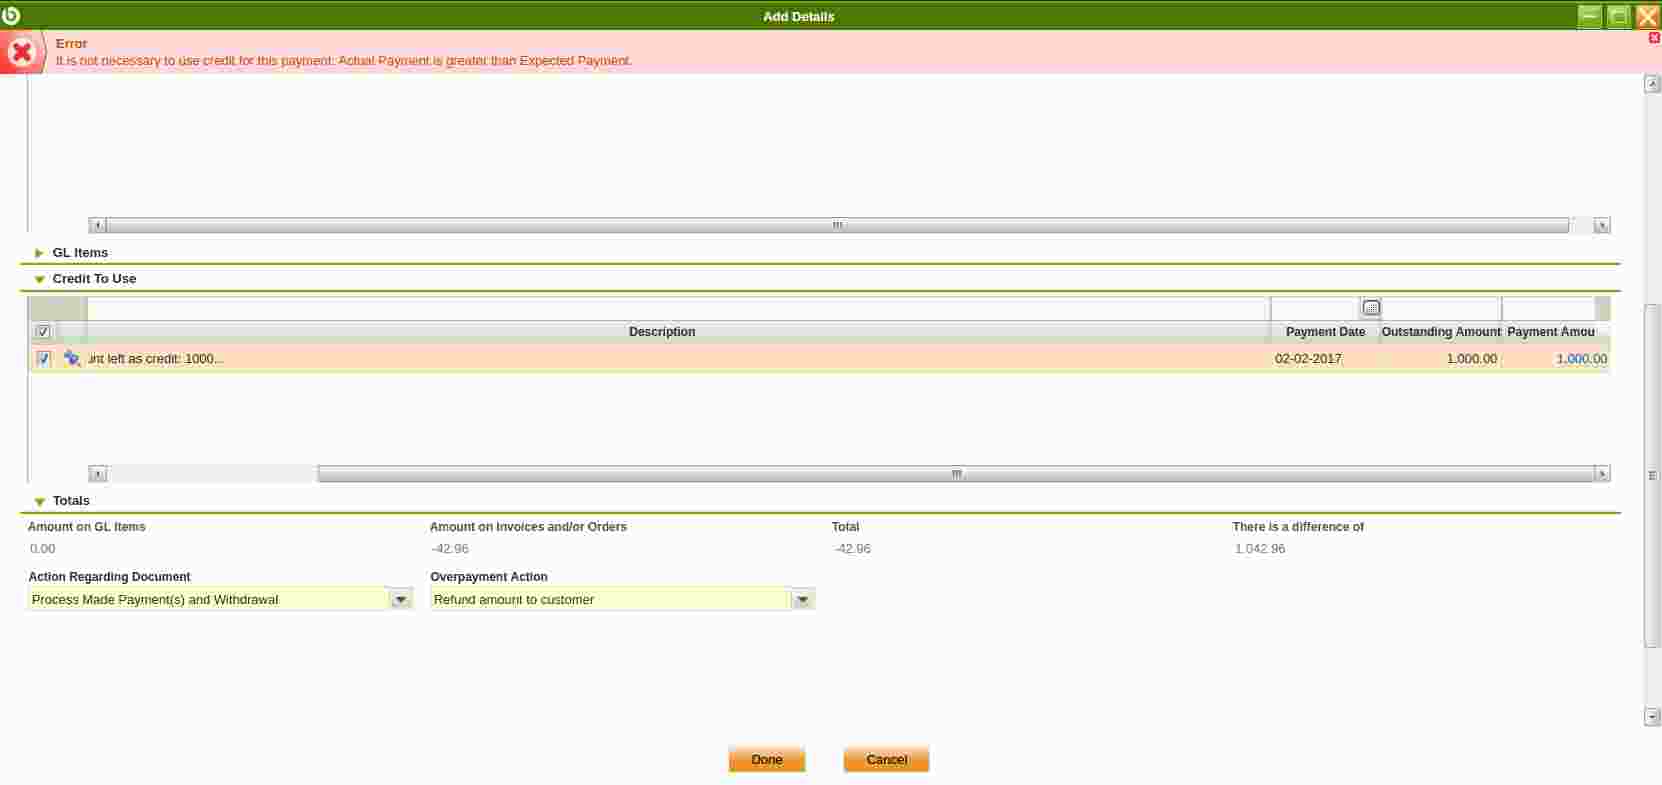This screenshot has height=785, width=1662.
Task: Click the Cancel button
Action: coord(886,760)
